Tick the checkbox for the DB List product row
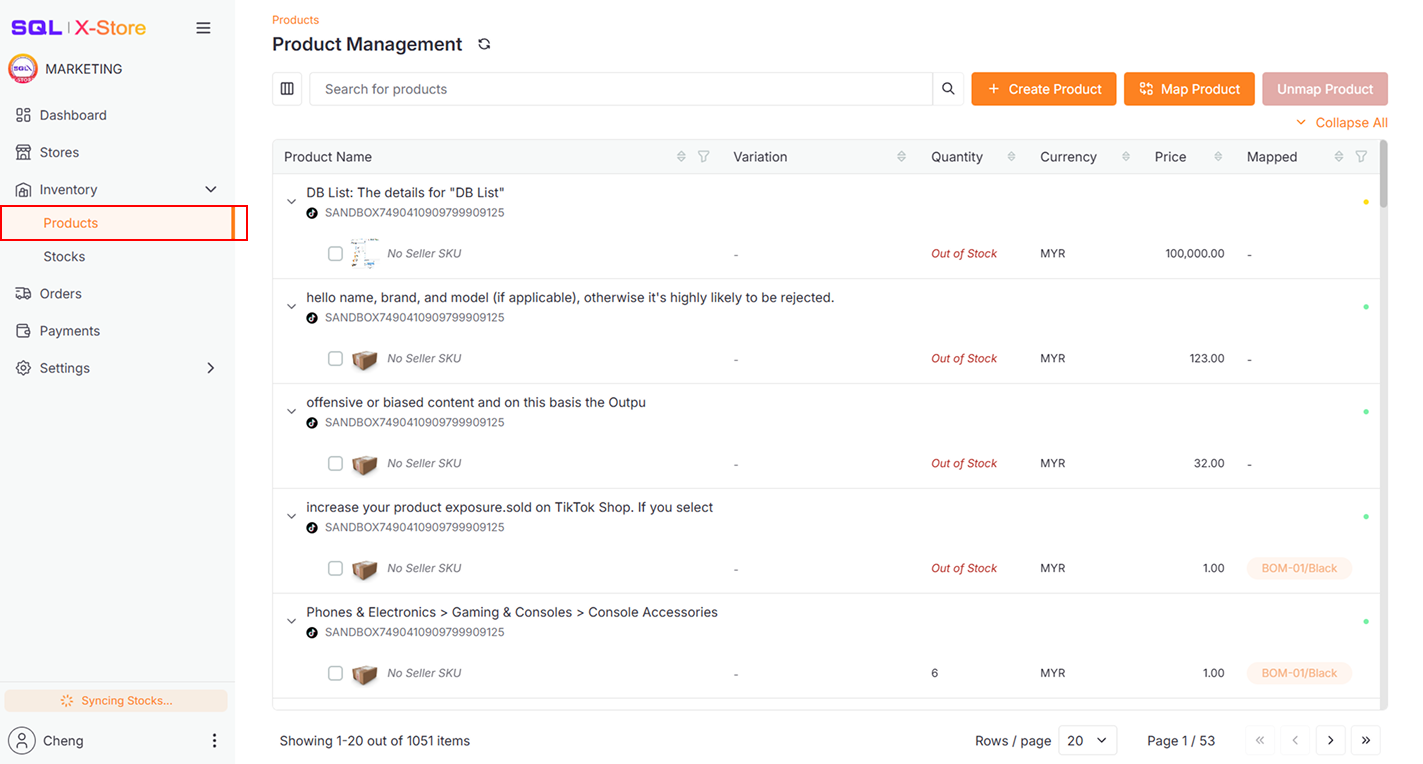 pyautogui.click(x=335, y=253)
